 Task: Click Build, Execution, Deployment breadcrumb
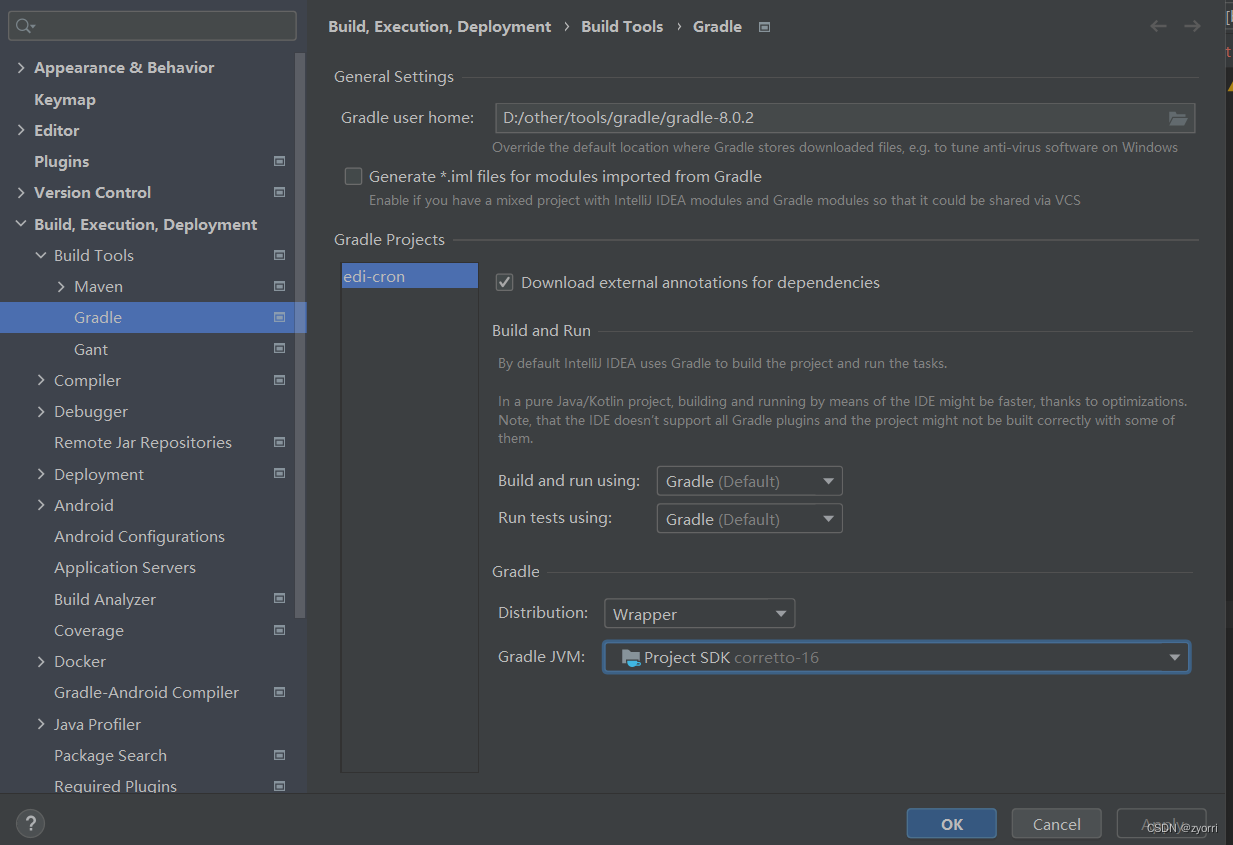pyautogui.click(x=440, y=27)
